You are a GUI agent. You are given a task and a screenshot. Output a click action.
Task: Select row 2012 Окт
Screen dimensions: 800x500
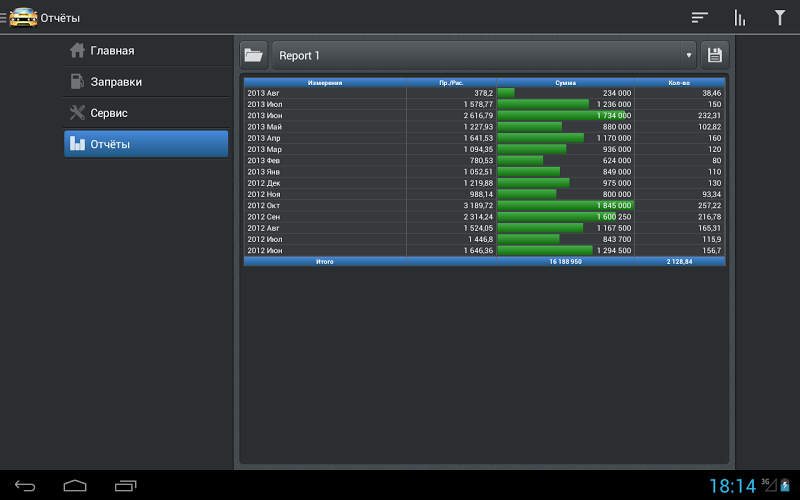(x=484, y=205)
